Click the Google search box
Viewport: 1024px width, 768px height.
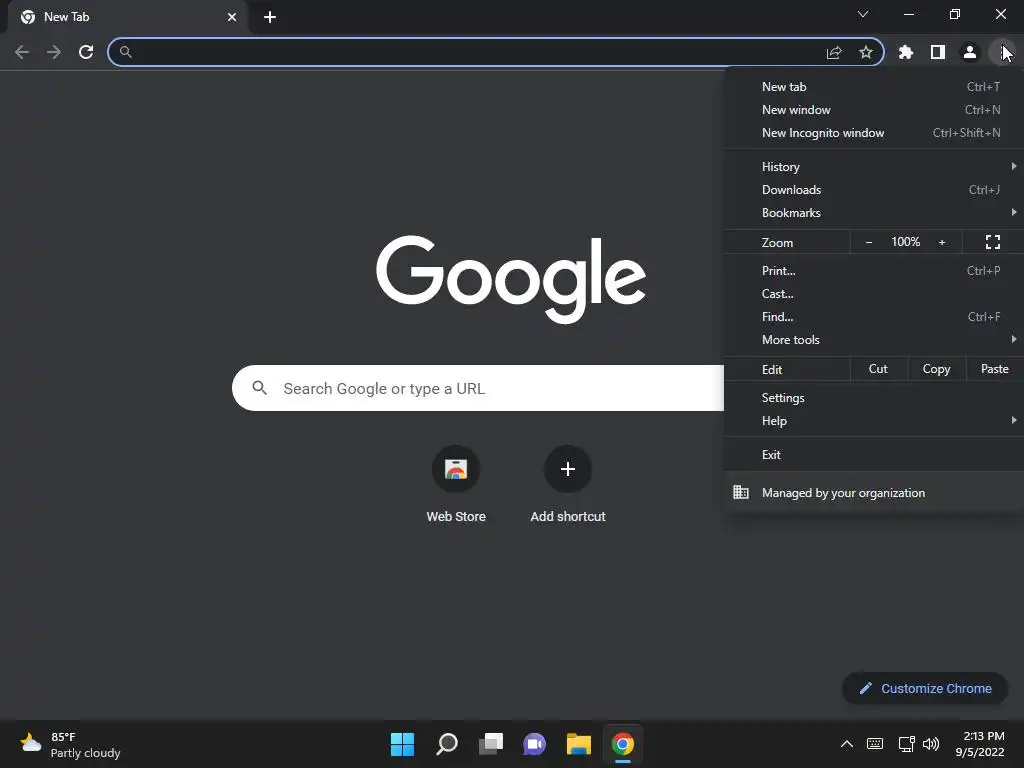pyautogui.click(x=478, y=389)
